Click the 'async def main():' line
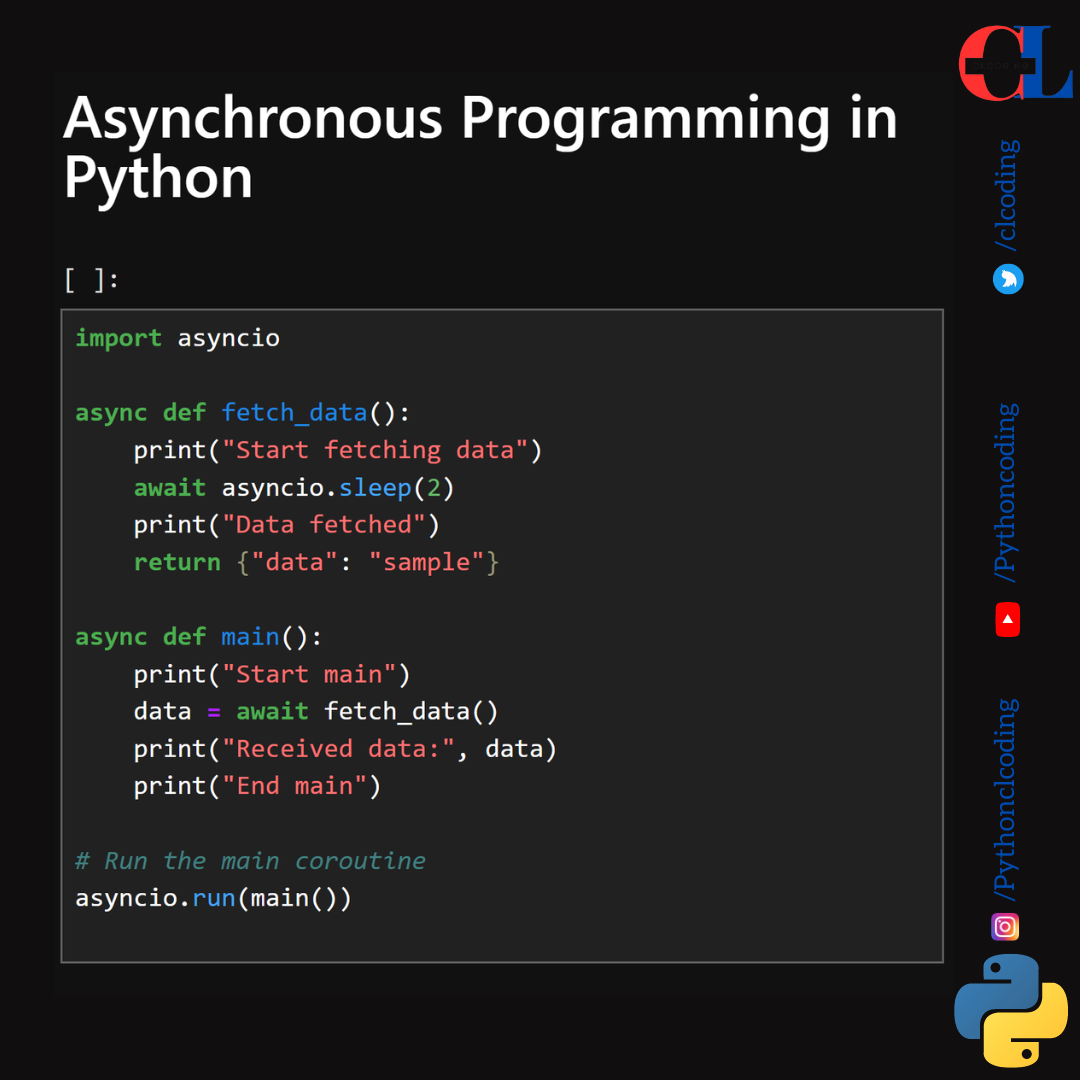Viewport: 1080px width, 1080px height. 198,637
